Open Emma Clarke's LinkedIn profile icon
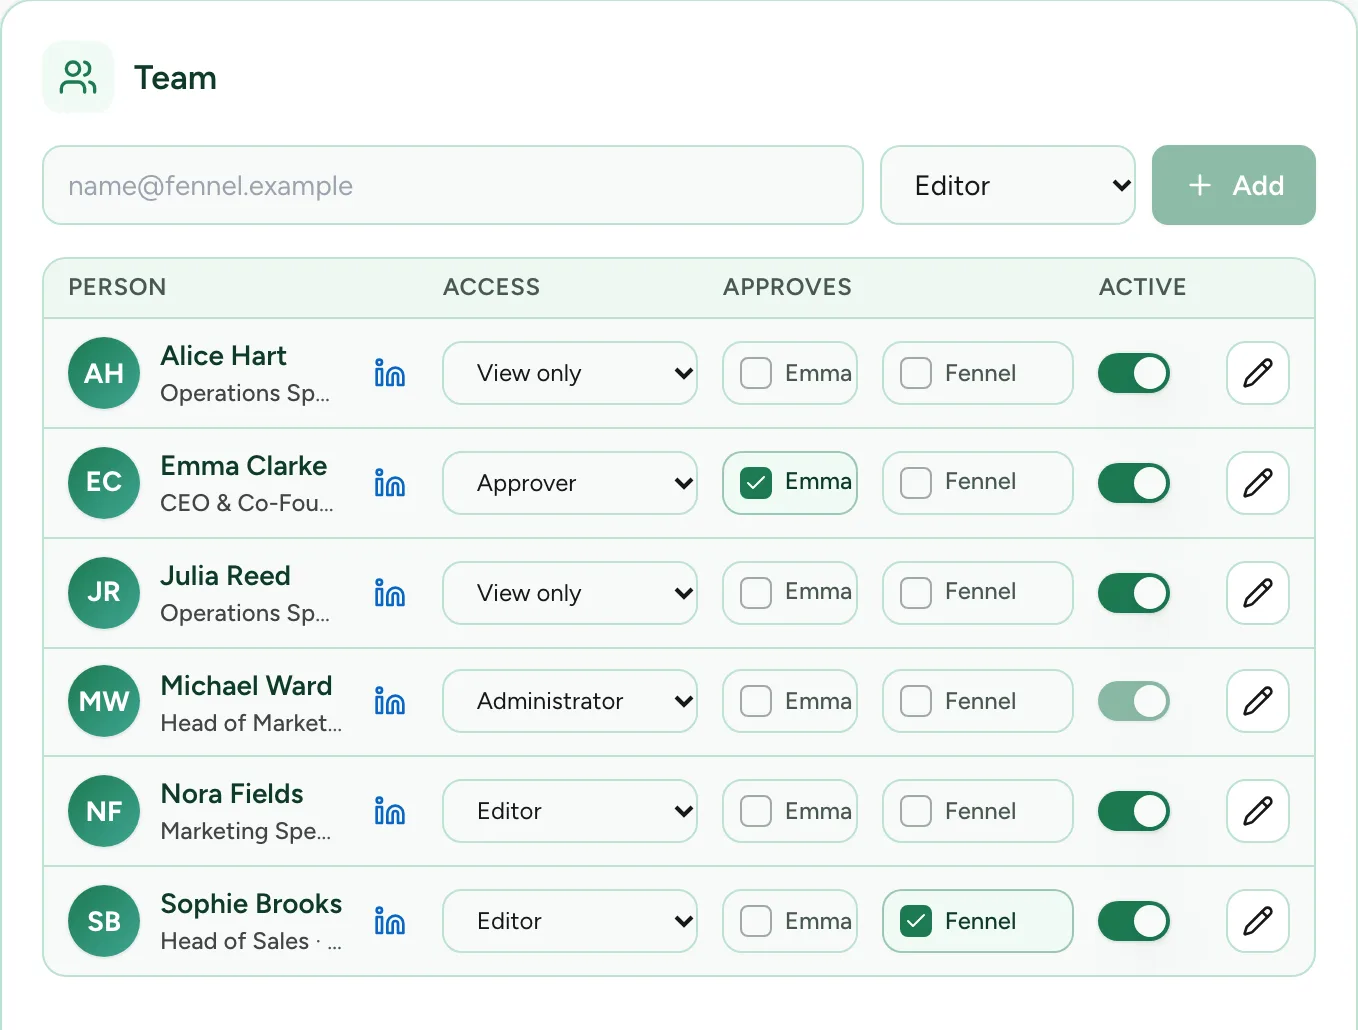This screenshot has height=1030, width=1358. point(389,483)
